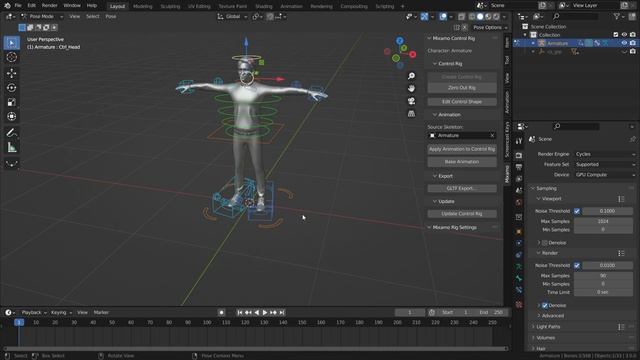Select the Rotate tool

11,88
